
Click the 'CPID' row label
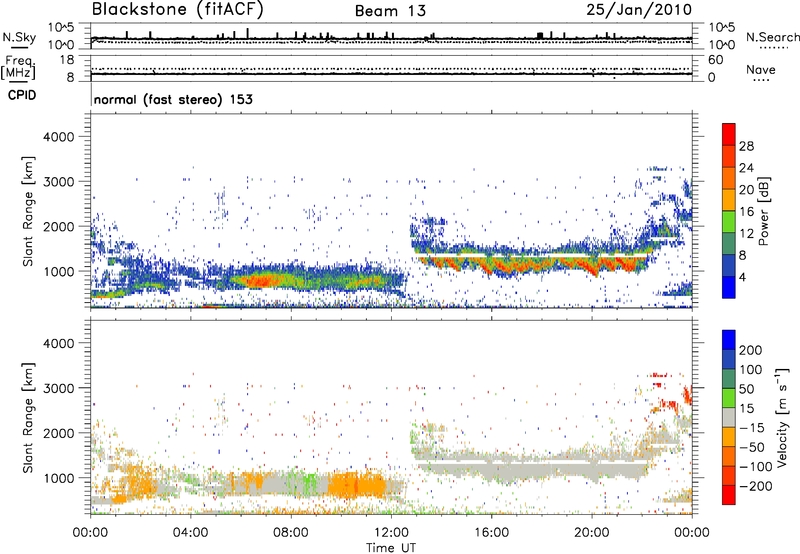pyautogui.click(x=22, y=95)
